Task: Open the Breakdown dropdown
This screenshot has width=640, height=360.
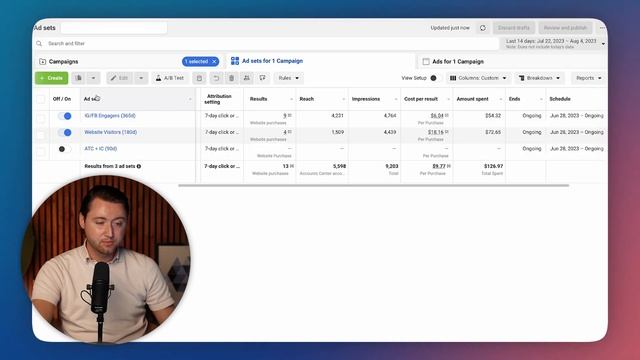Action: point(539,78)
